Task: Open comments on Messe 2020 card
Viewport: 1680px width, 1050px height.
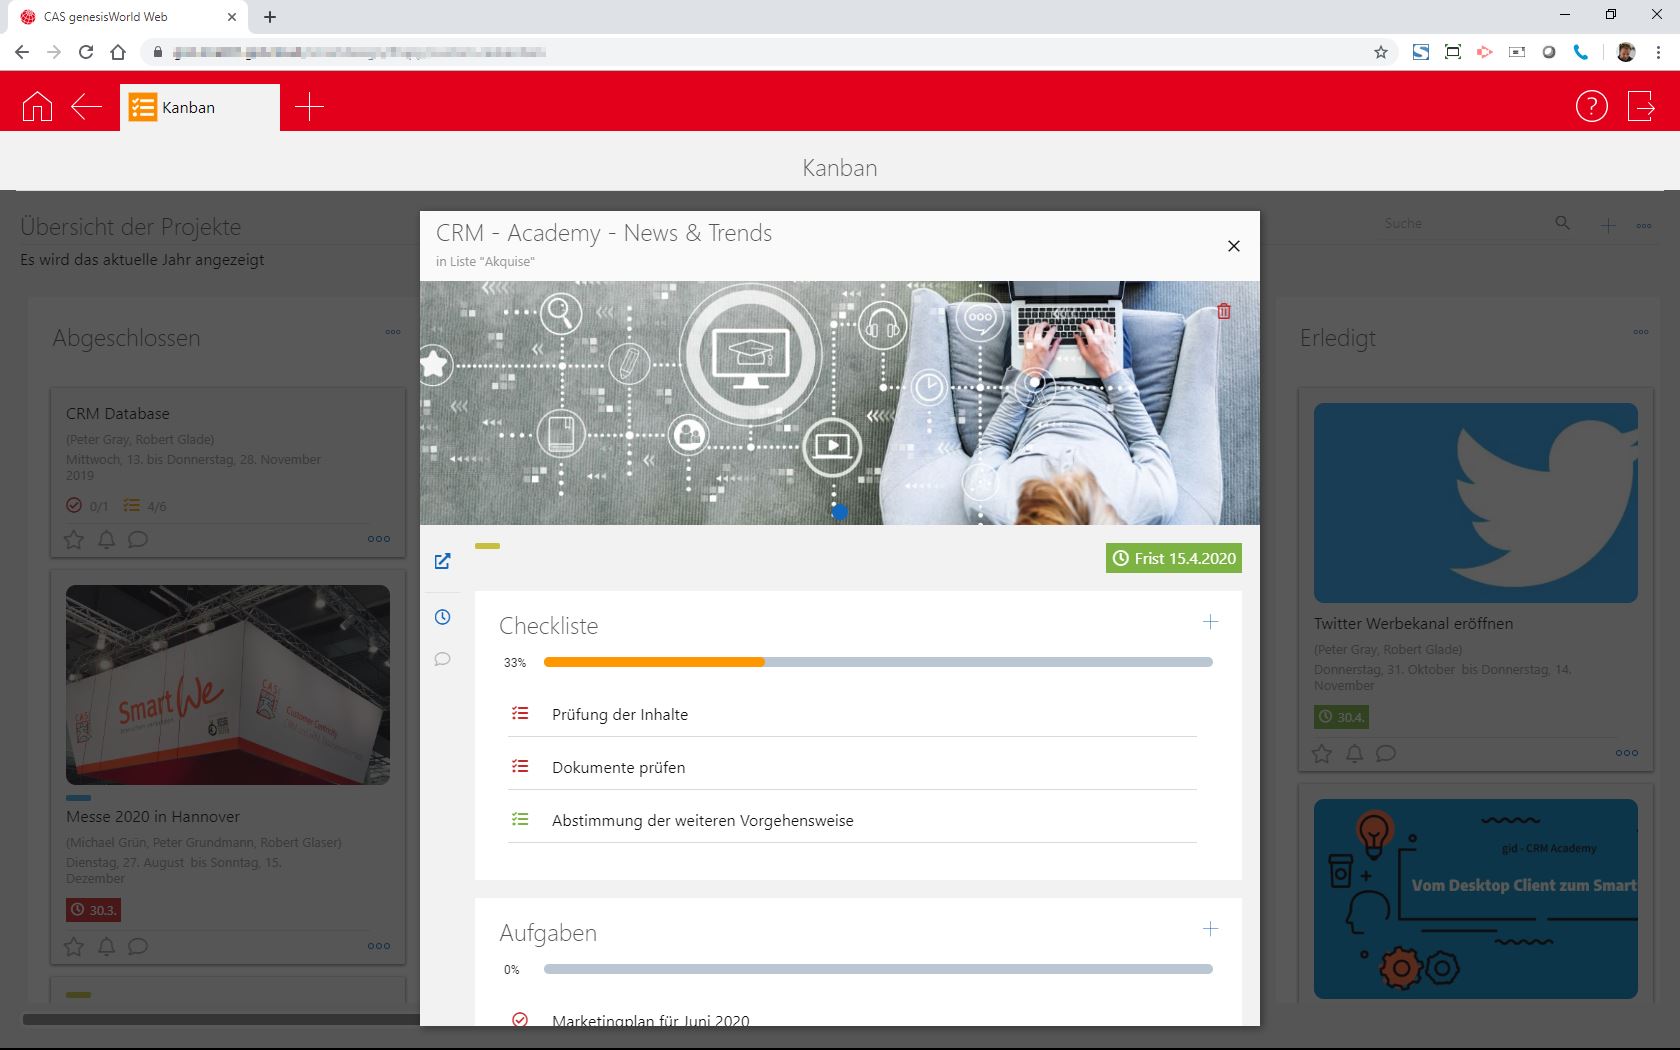Action: click(x=138, y=946)
